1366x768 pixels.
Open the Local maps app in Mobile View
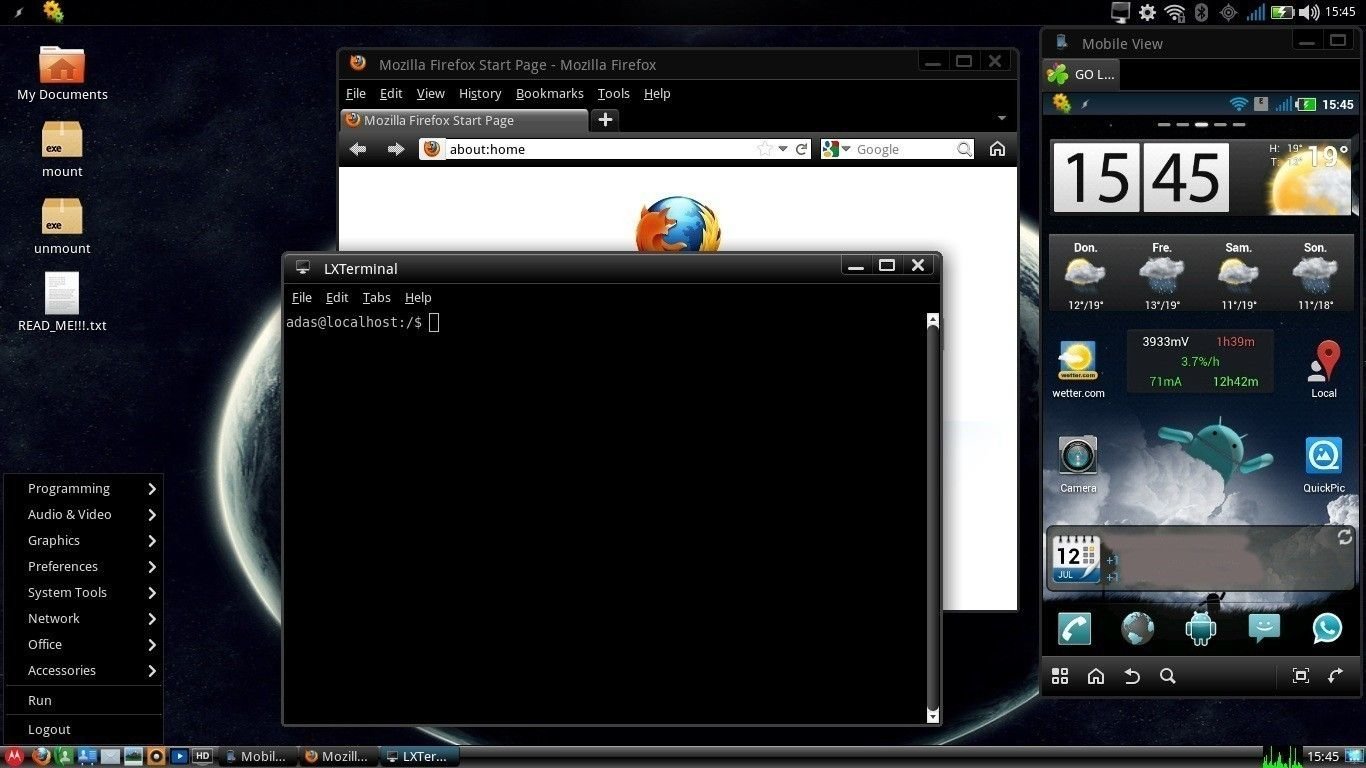click(x=1325, y=370)
